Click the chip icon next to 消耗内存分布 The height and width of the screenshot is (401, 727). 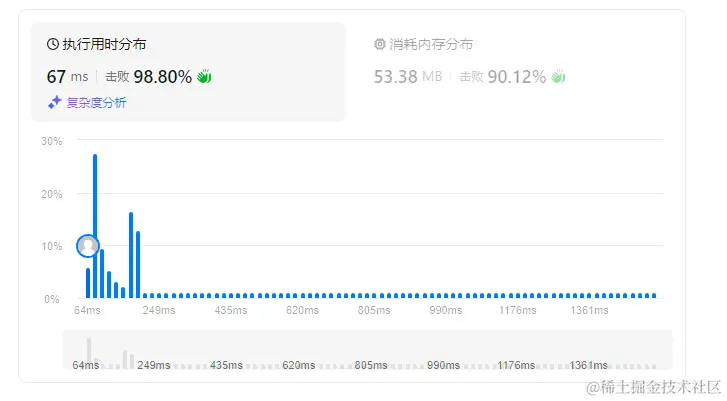pyautogui.click(x=380, y=44)
